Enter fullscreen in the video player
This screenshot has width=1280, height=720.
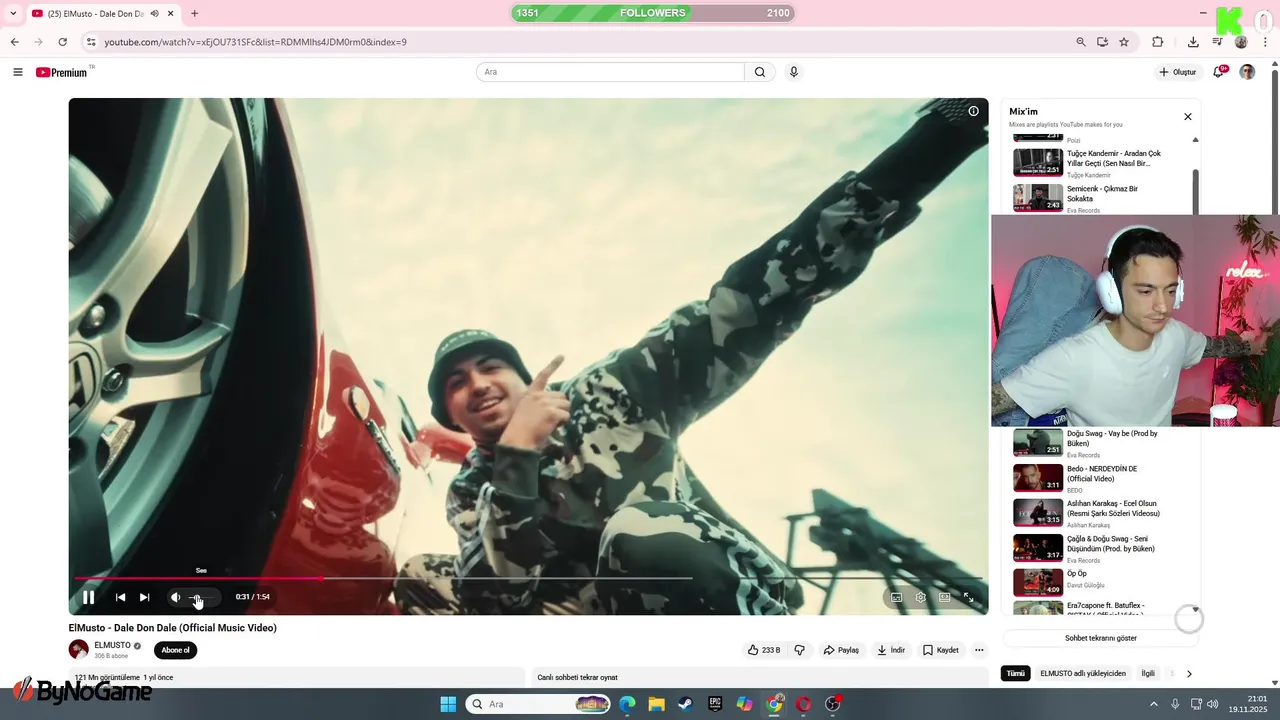(x=968, y=597)
